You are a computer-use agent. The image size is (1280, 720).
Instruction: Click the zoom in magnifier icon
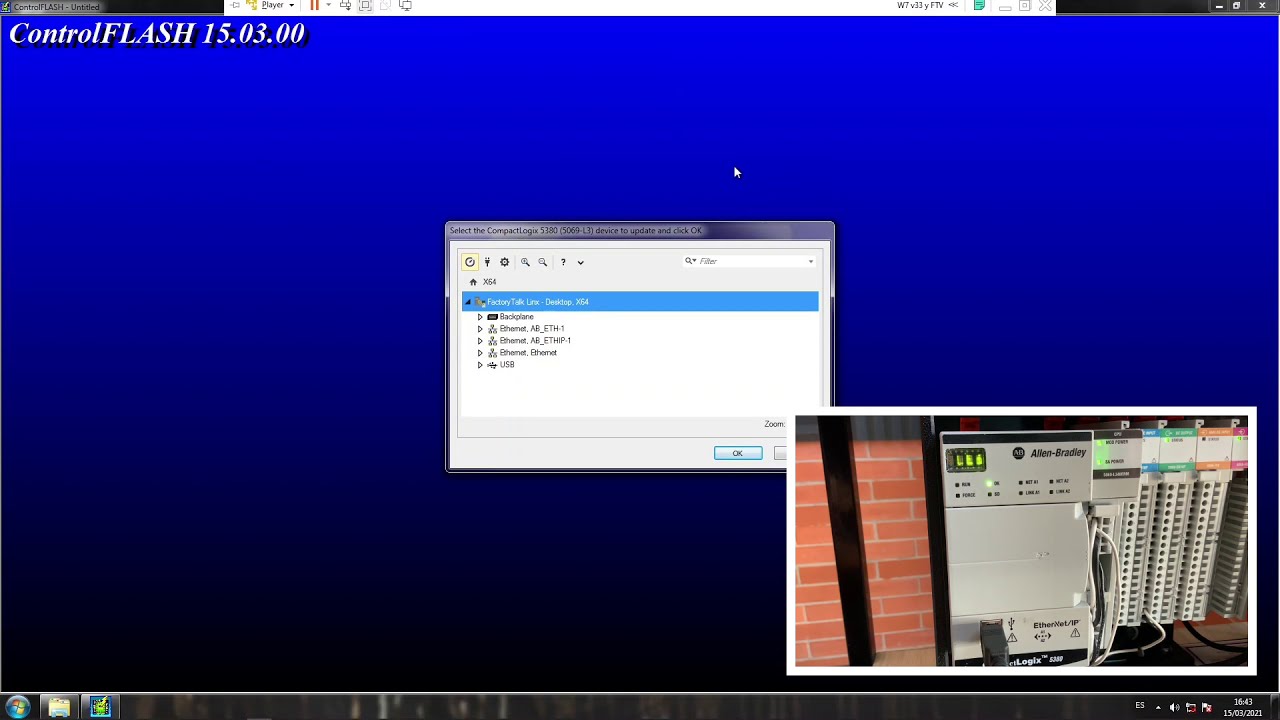coord(525,262)
